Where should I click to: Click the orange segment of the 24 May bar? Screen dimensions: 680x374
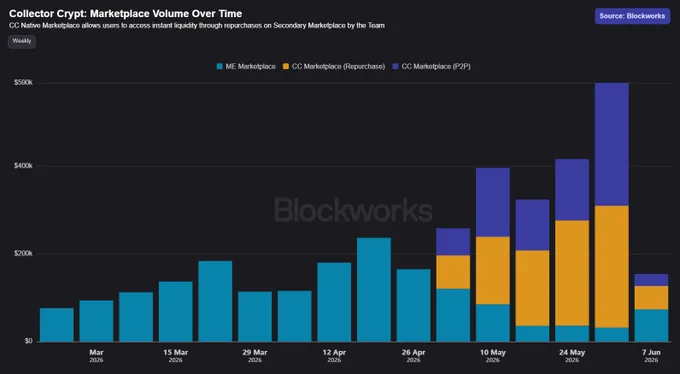pyautogui.click(x=572, y=273)
